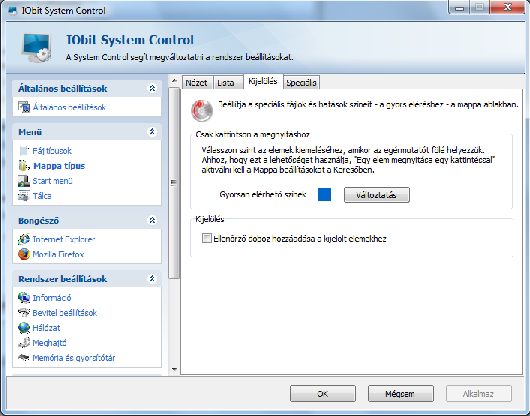Click the Információ system icon
The width and height of the screenshot is (530, 416).
24,297
